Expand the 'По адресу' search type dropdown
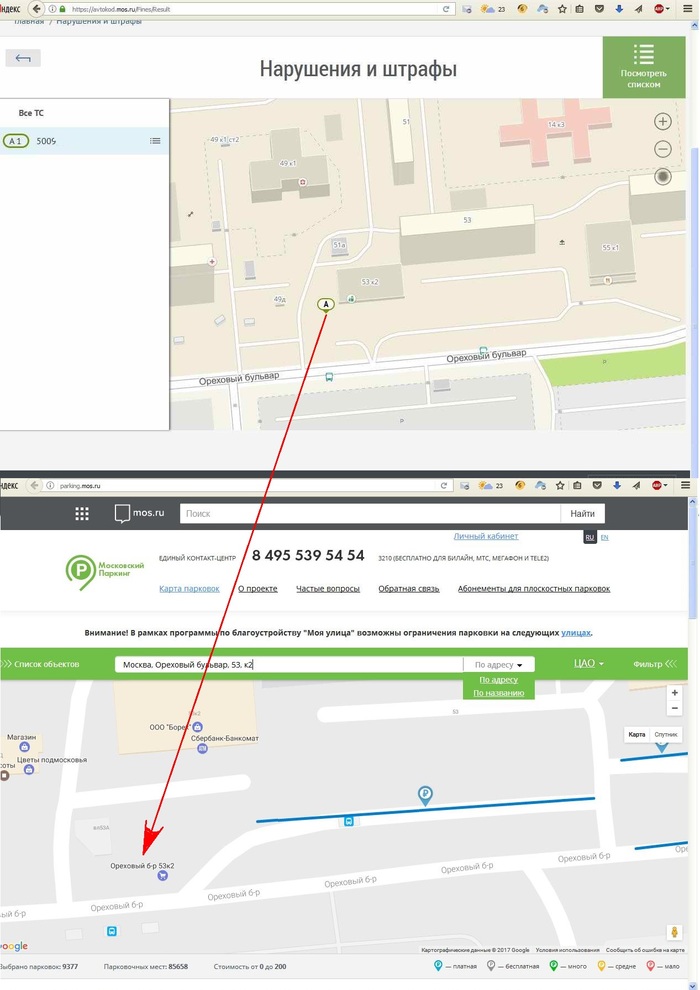700x990 pixels. 498,664
